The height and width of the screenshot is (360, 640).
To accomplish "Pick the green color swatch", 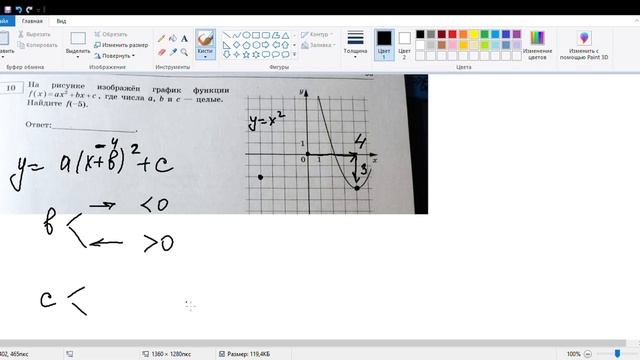I will pyautogui.click(x=484, y=34).
